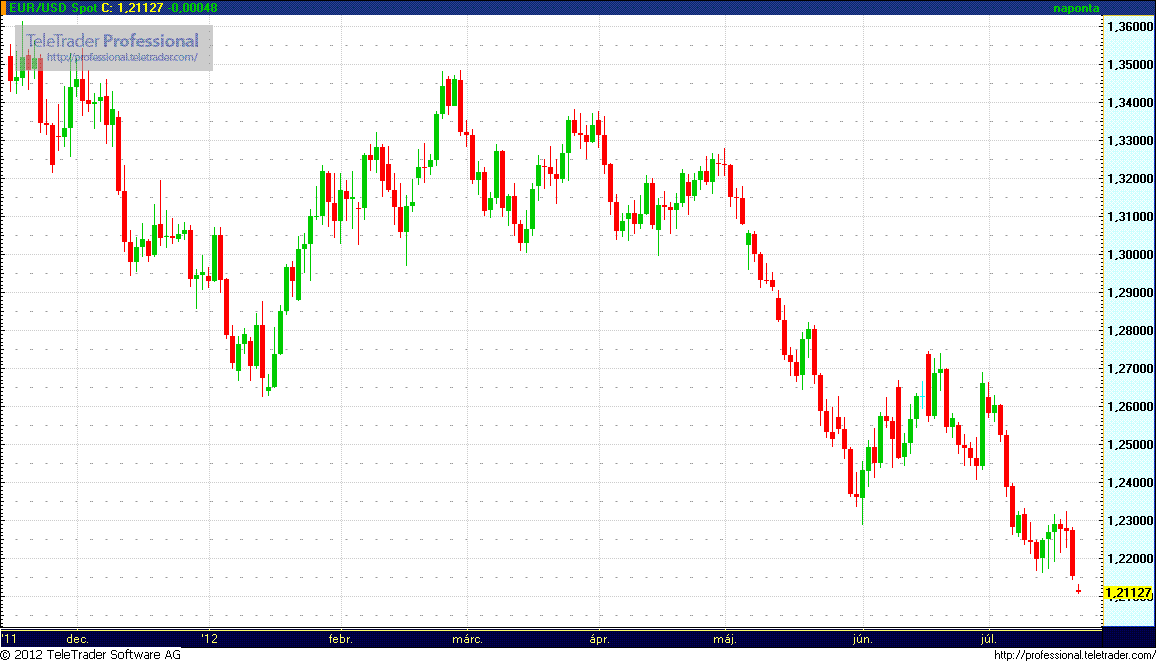Click the closing price C: 1,21127 in header
The image size is (1156, 664).
coord(132,7)
